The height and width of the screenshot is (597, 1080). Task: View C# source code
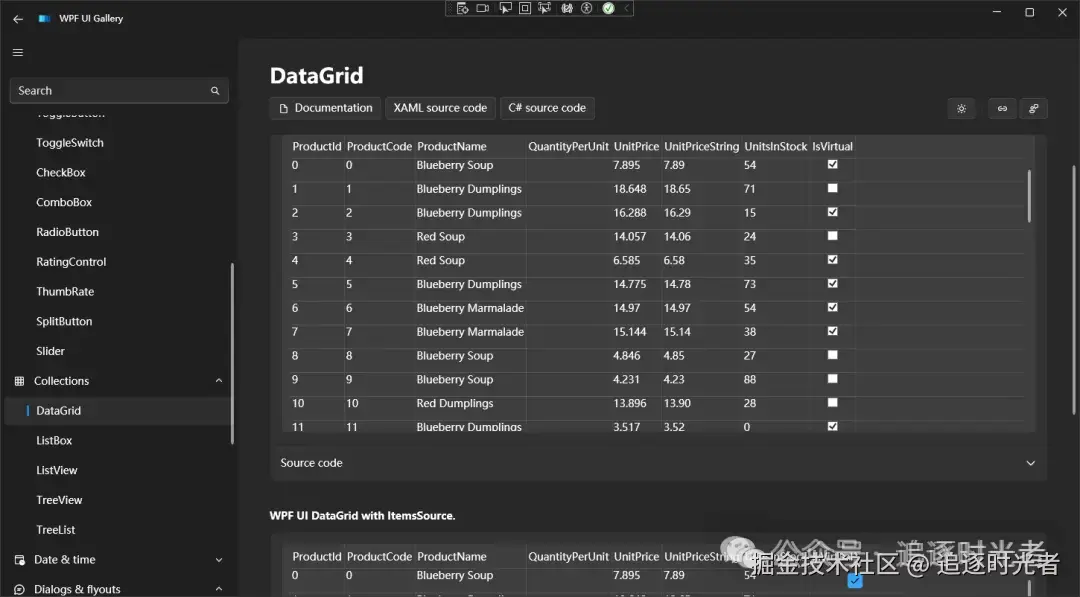coord(547,108)
